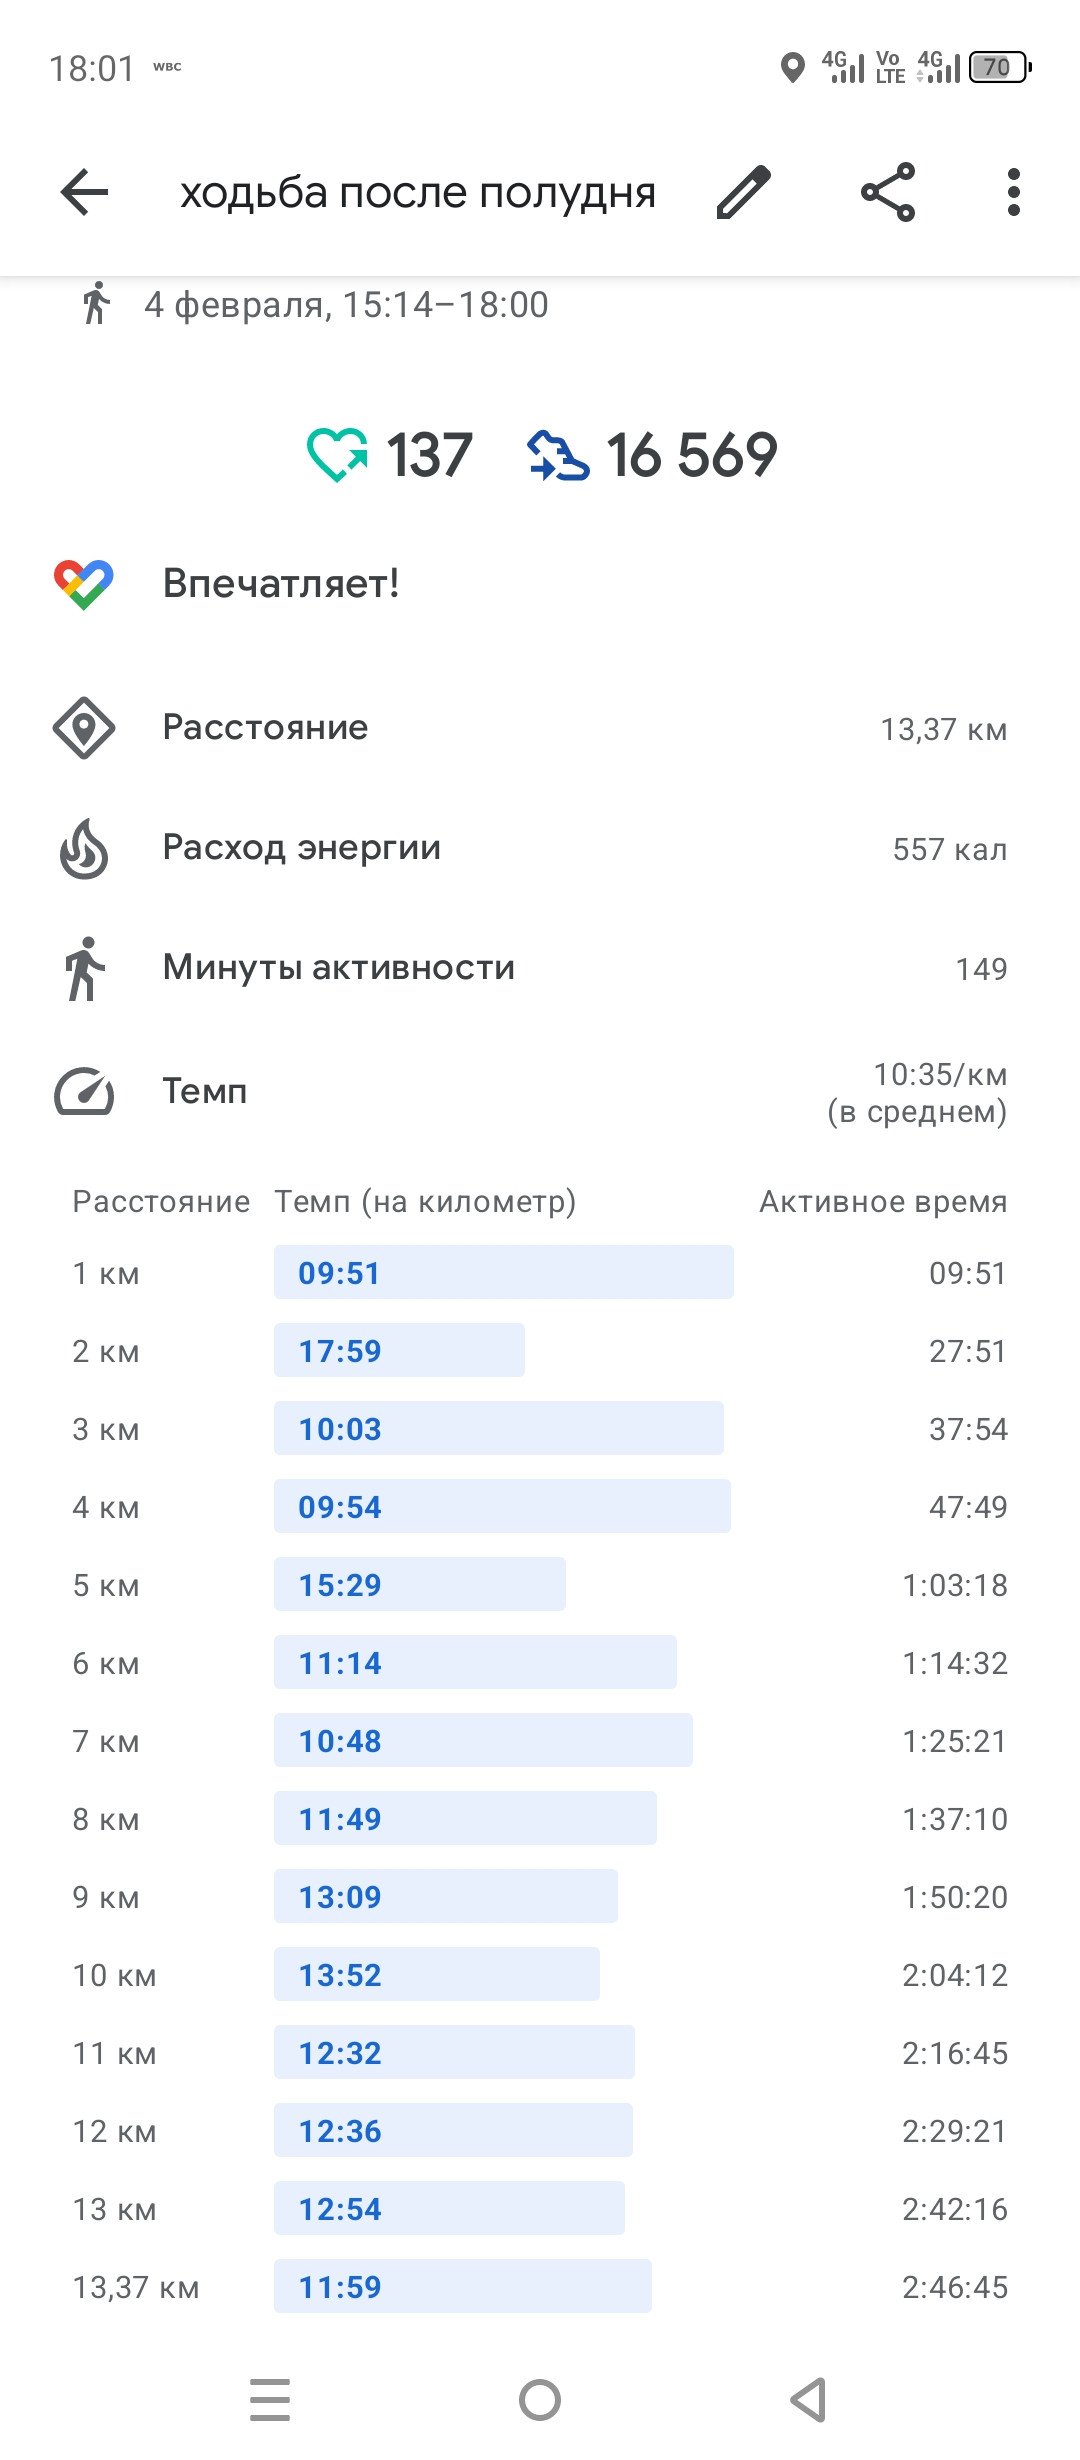
Task: Select the Расход энергии row
Action: pos(540,849)
